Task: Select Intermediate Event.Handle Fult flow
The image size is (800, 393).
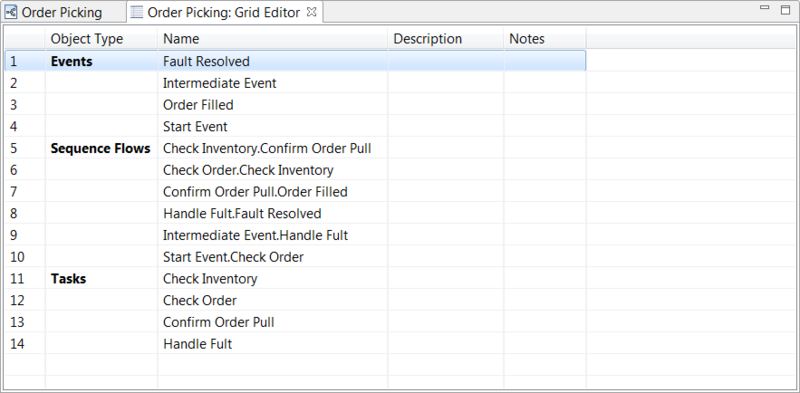Action: 272,235
